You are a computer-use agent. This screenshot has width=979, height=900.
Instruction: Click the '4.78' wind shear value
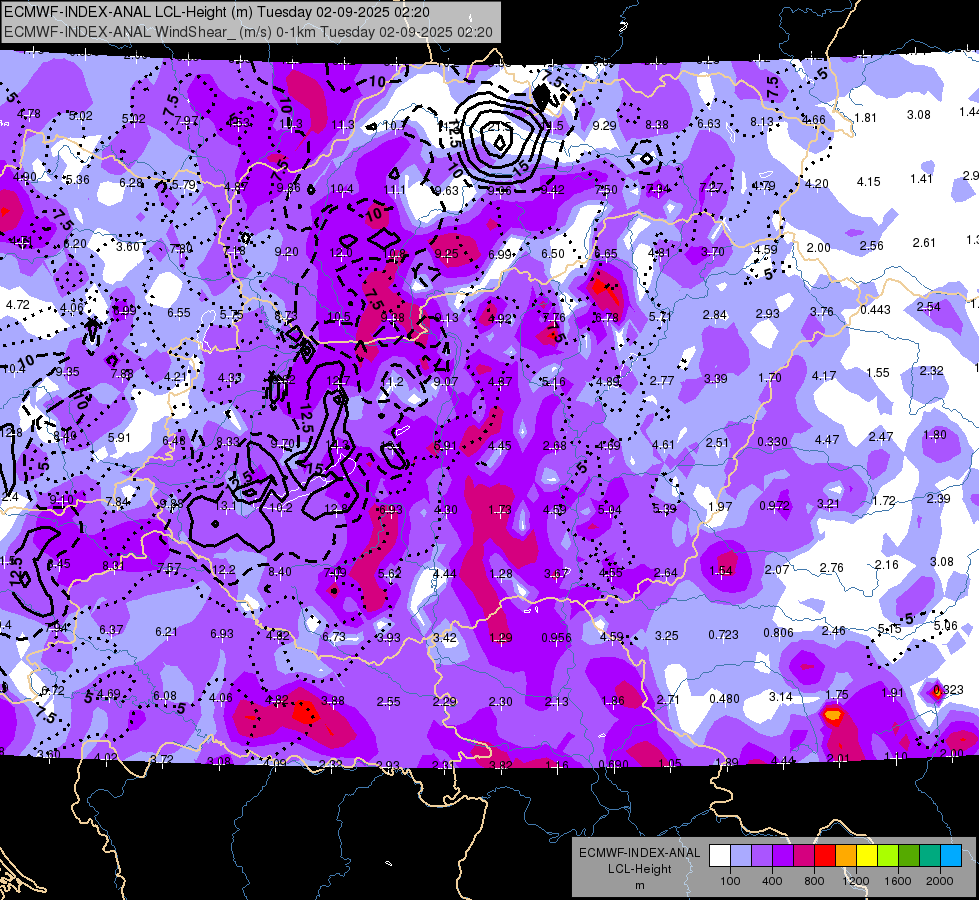tap(29, 114)
